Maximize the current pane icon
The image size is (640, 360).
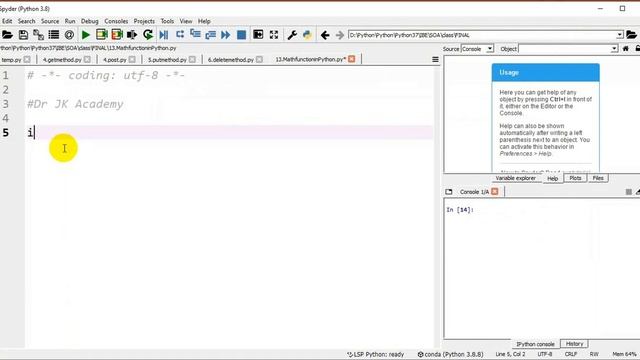(x=258, y=35)
